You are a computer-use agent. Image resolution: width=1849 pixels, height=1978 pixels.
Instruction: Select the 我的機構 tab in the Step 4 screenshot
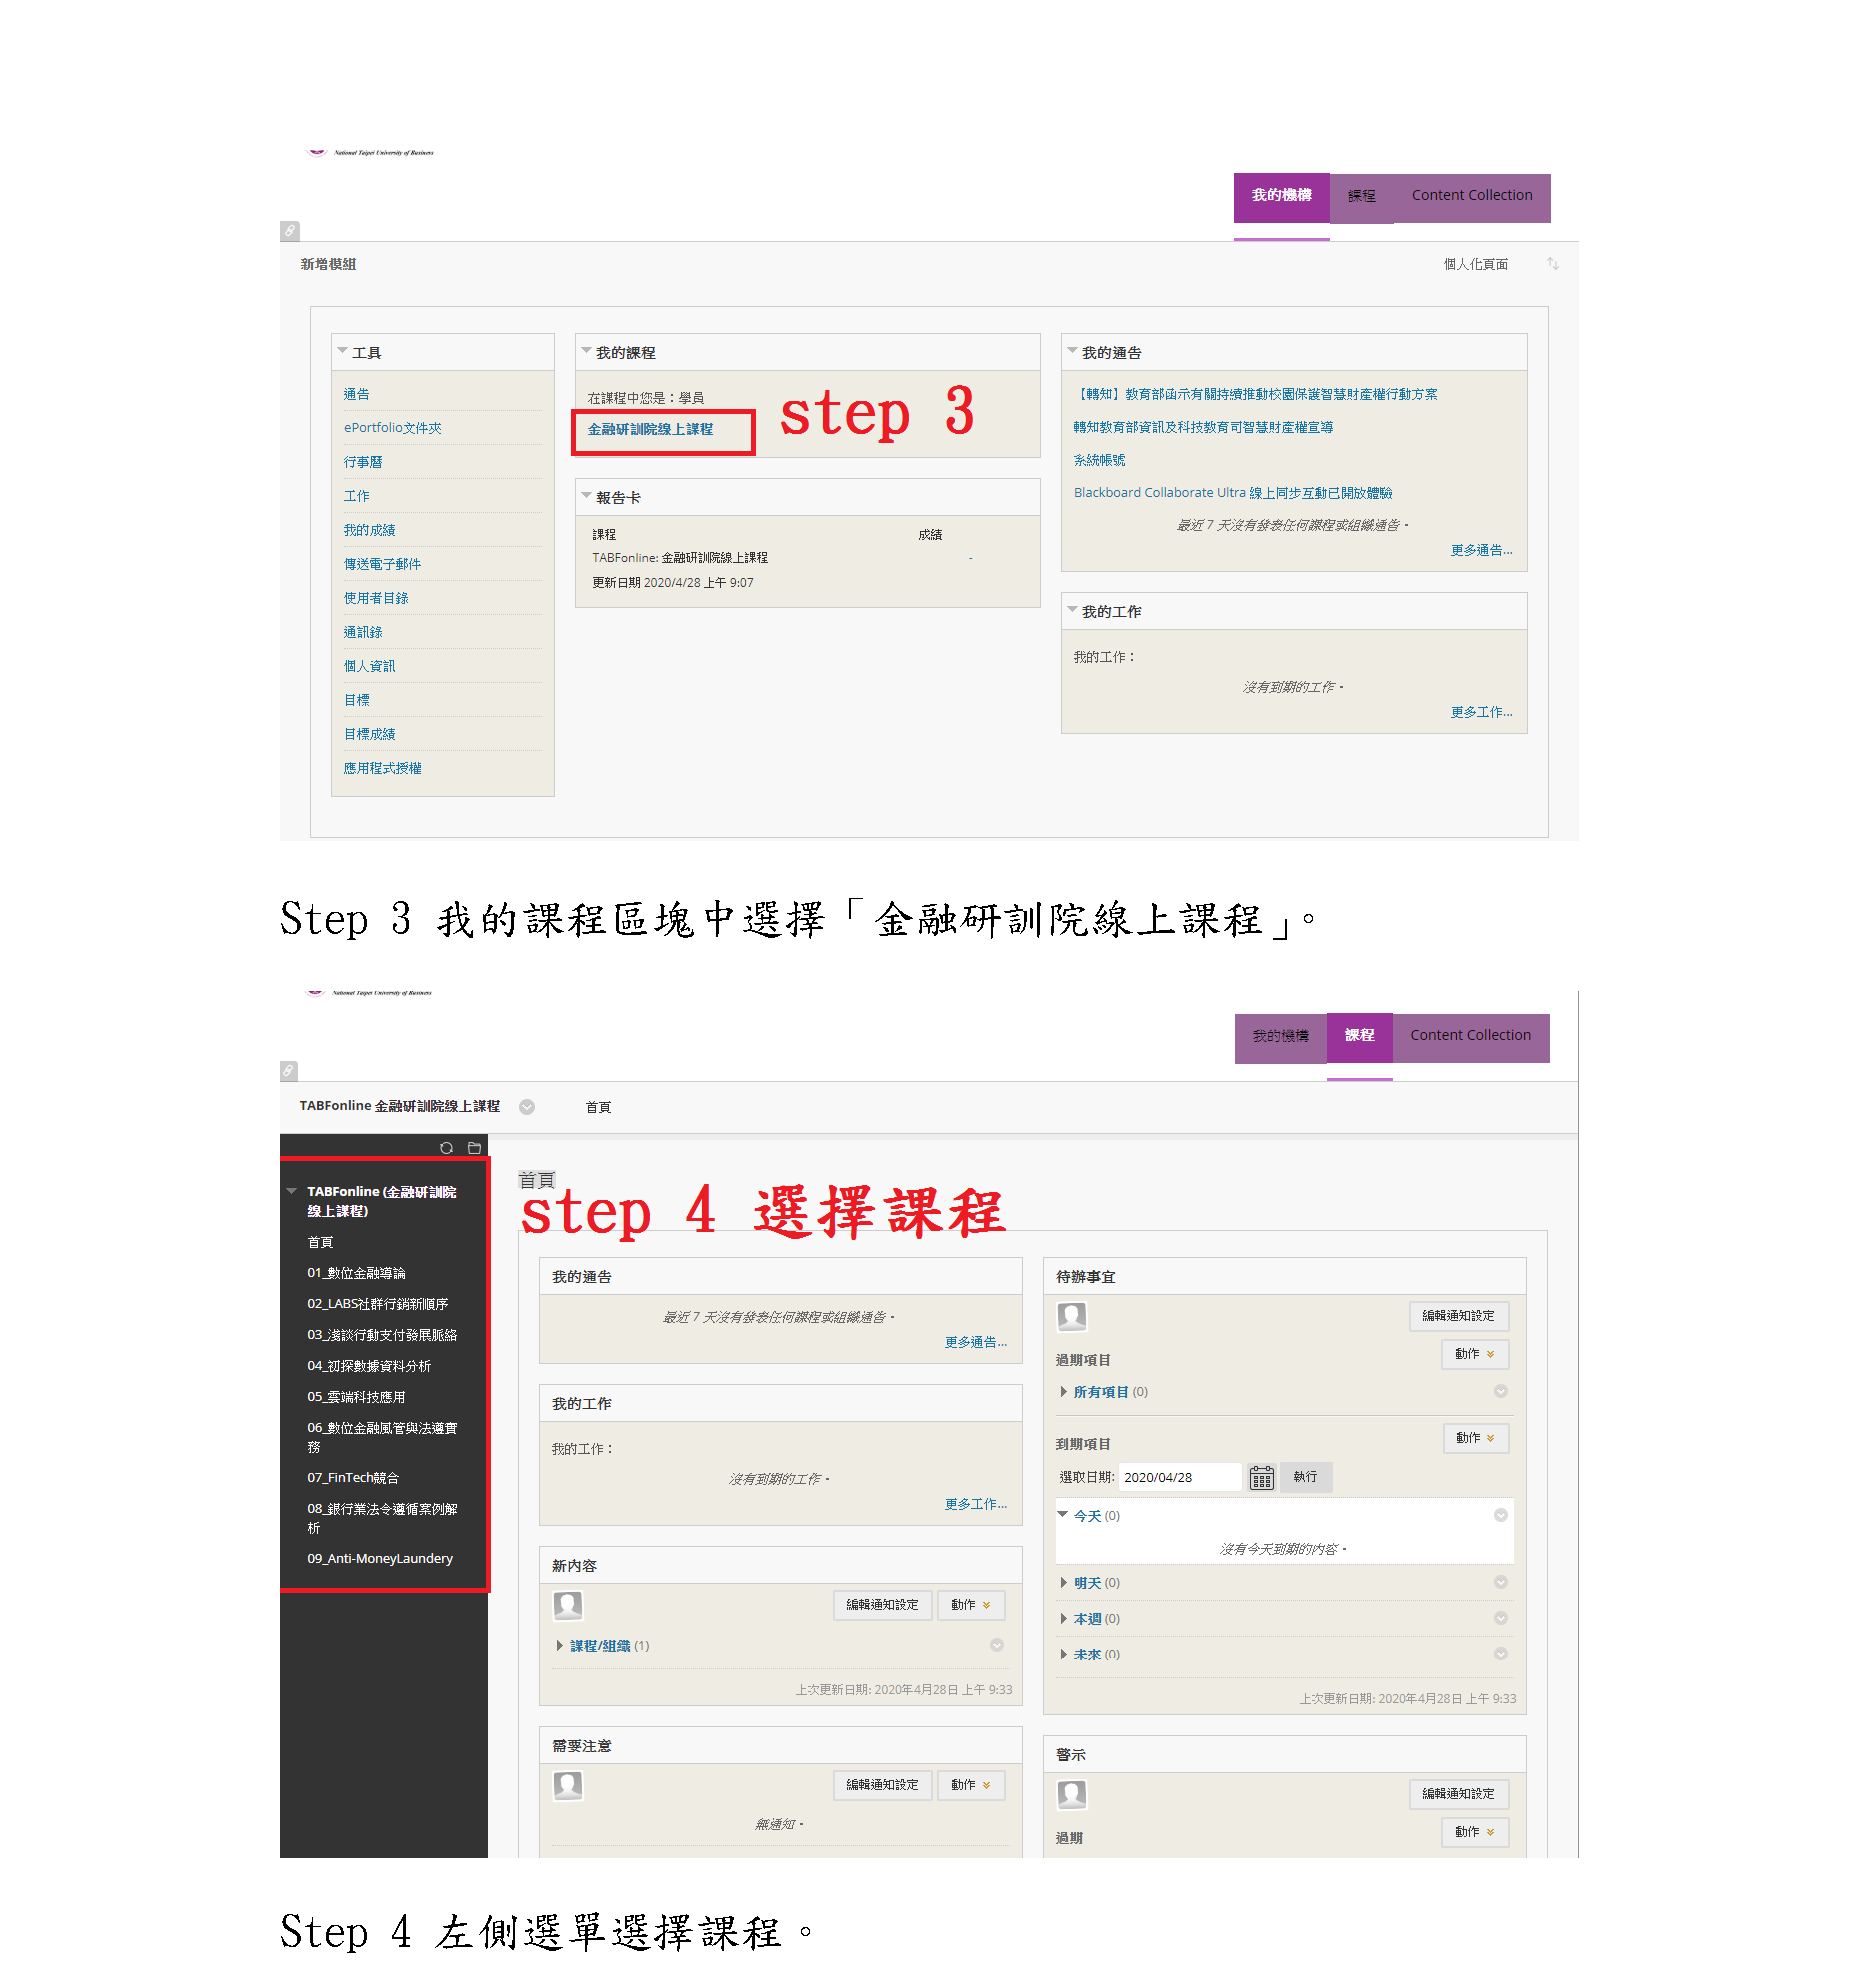click(x=1280, y=1037)
